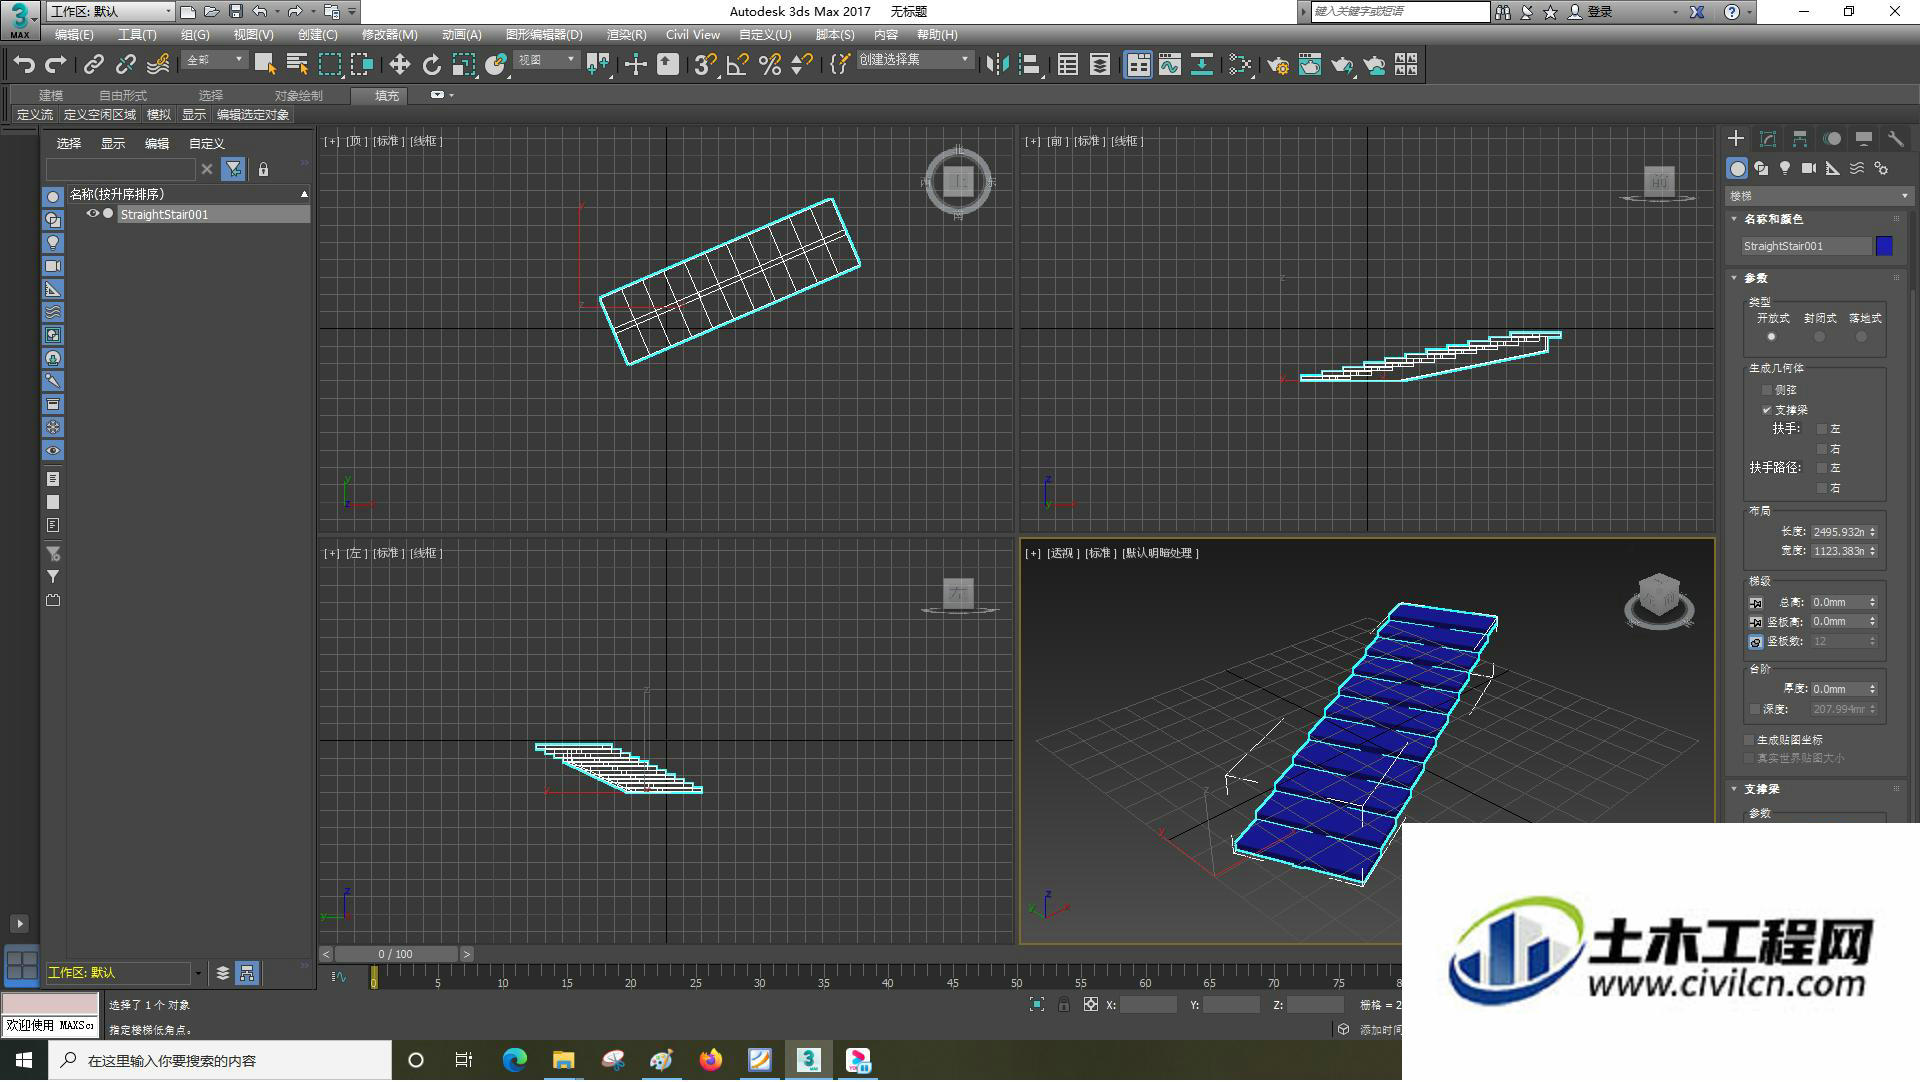Toggle 3D Snaps icon

click(x=705, y=65)
